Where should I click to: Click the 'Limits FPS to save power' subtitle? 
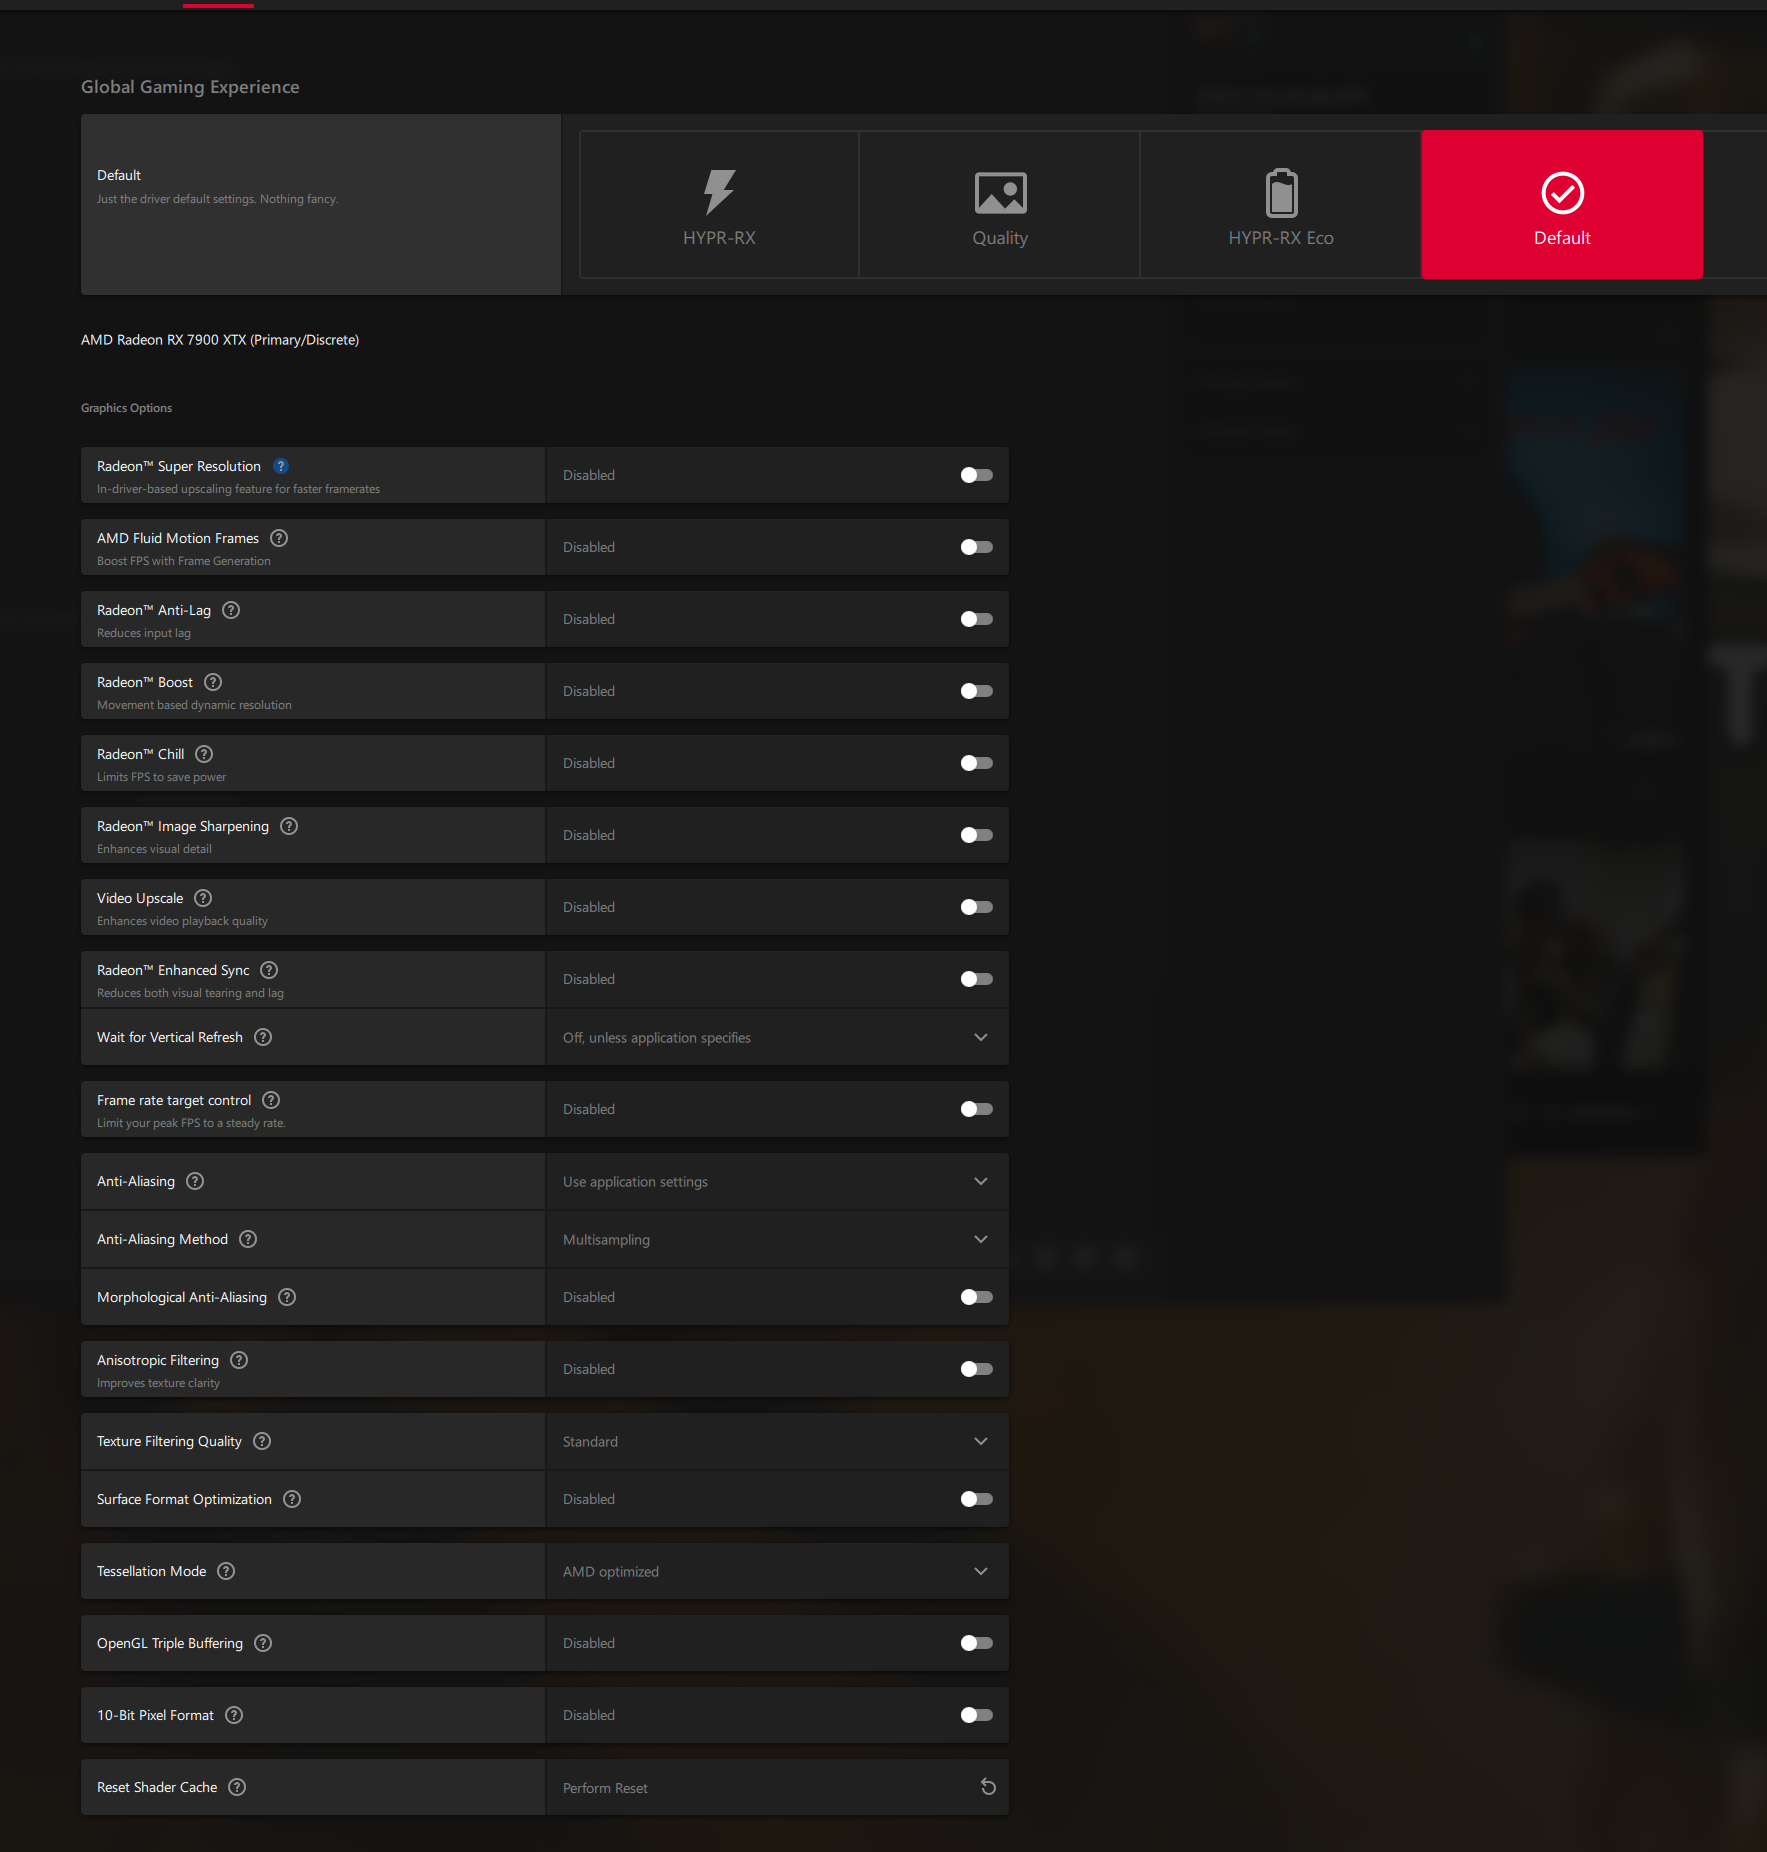pyautogui.click(x=162, y=777)
